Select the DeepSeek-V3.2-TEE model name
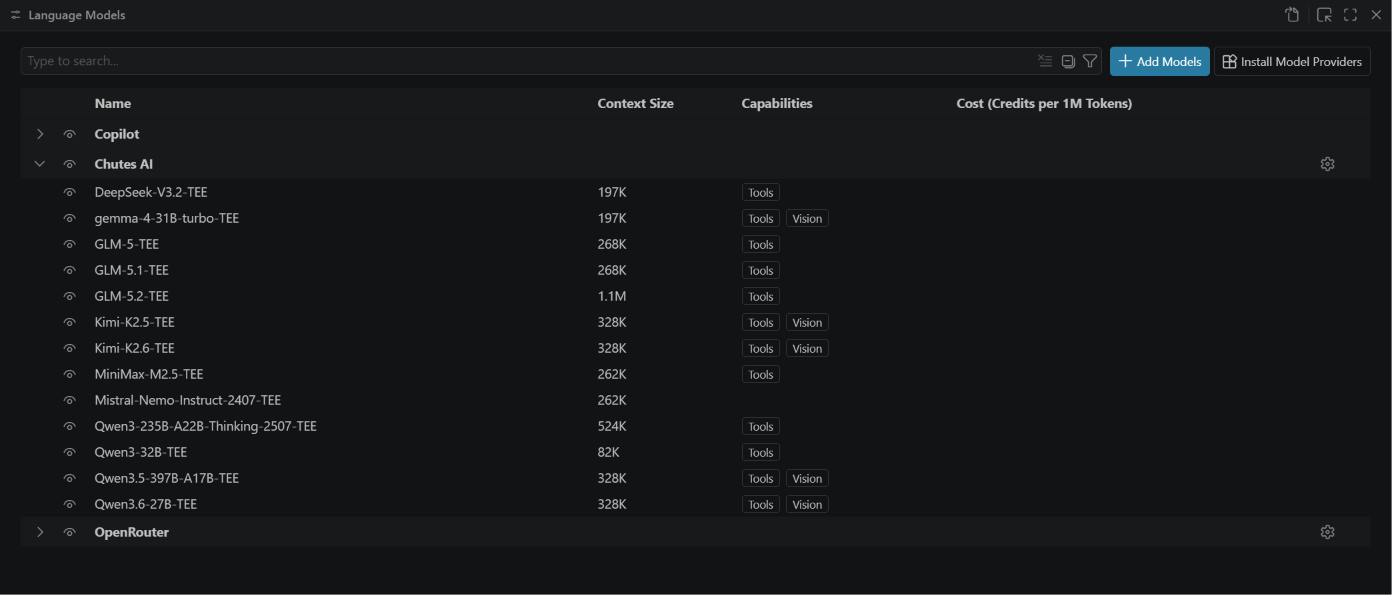The image size is (1392, 595). click(x=151, y=192)
